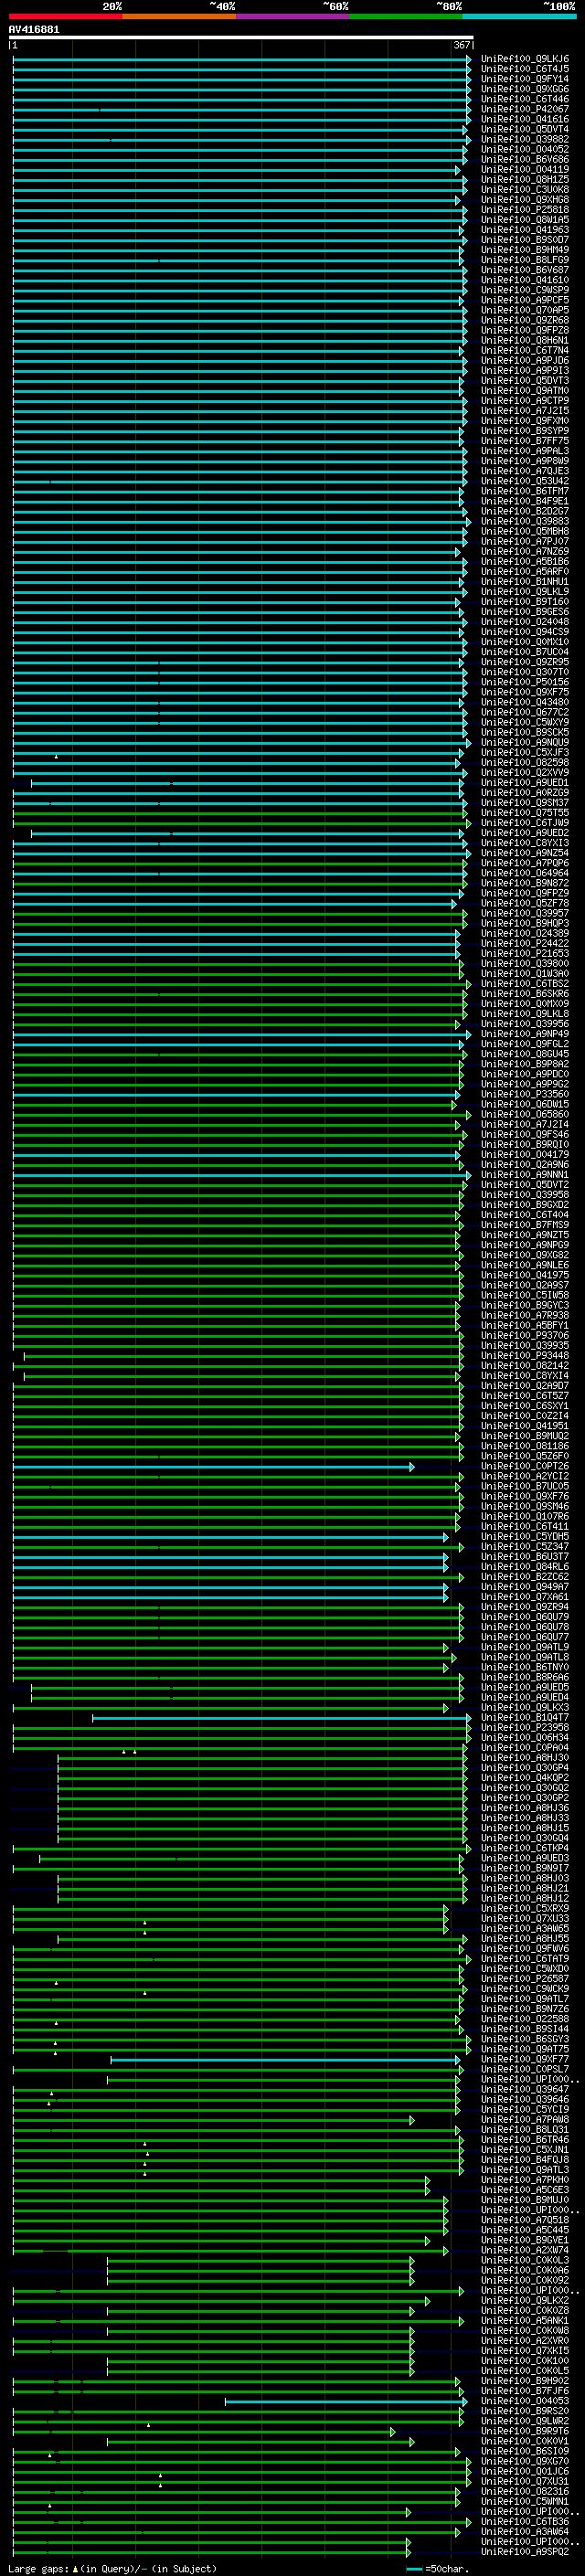Open hit UniRef100_Q9LKJ6
This screenshot has width=585, height=2576.
[x=525, y=59]
